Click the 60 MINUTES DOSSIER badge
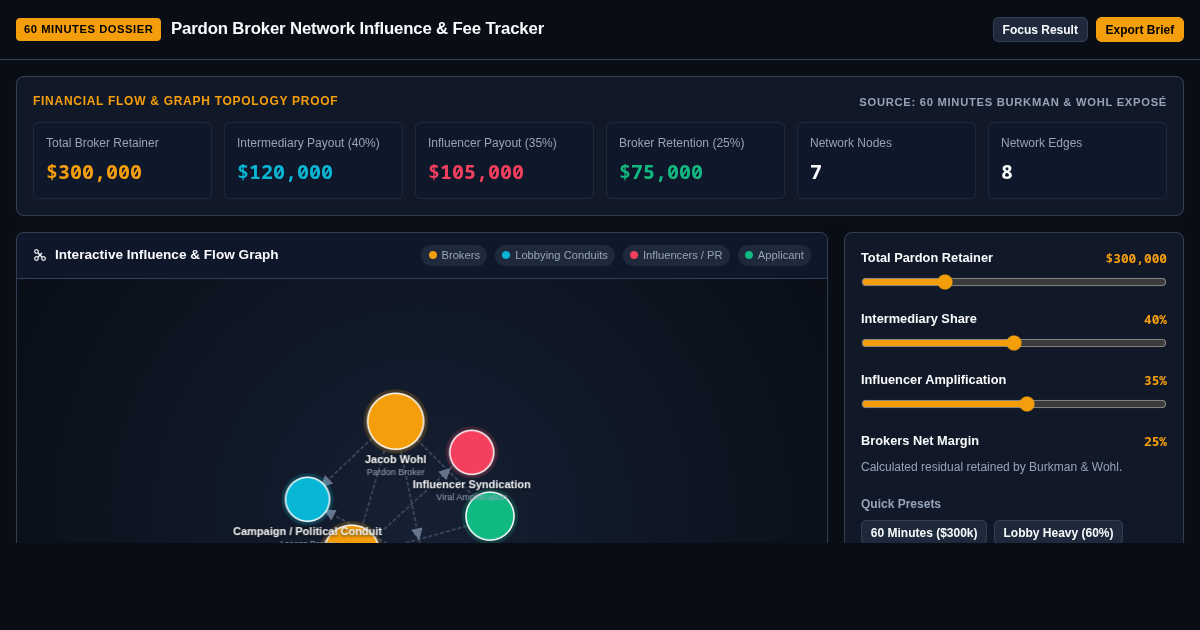The image size is (1200, 630). pyautogui.click(x=88, y=29)
